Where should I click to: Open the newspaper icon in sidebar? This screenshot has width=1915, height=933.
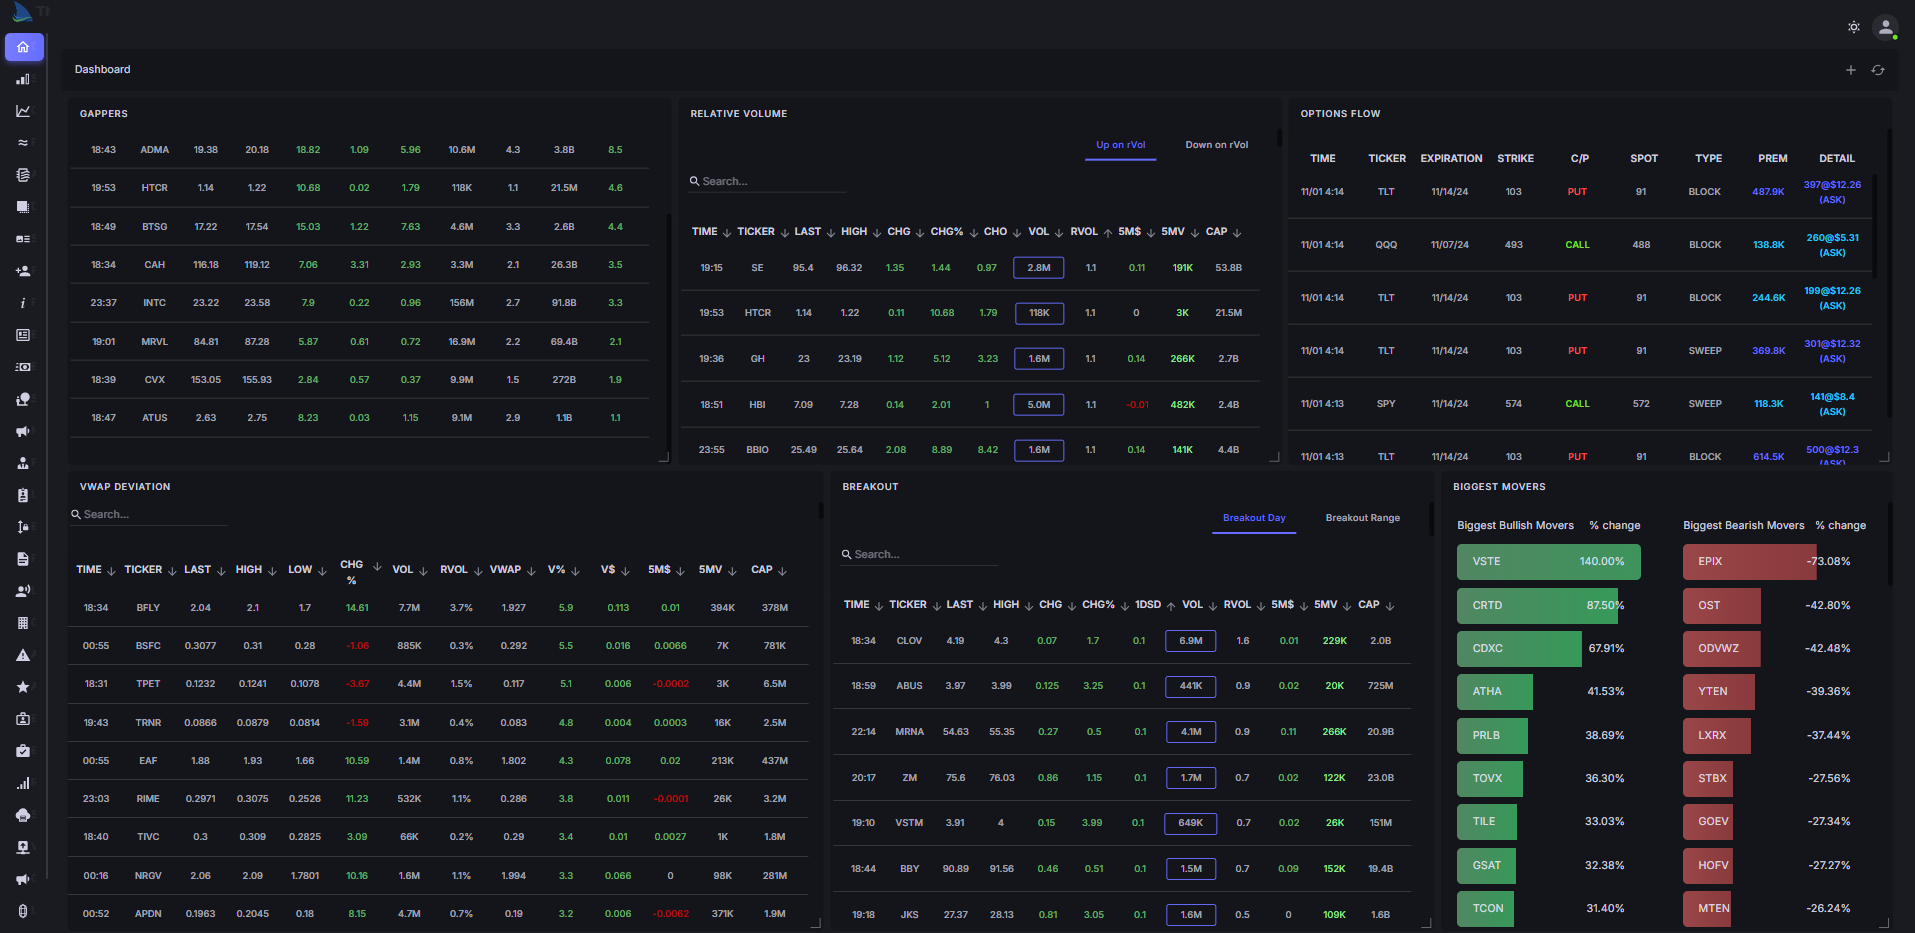pyautogui.click(x=23, y=335)
